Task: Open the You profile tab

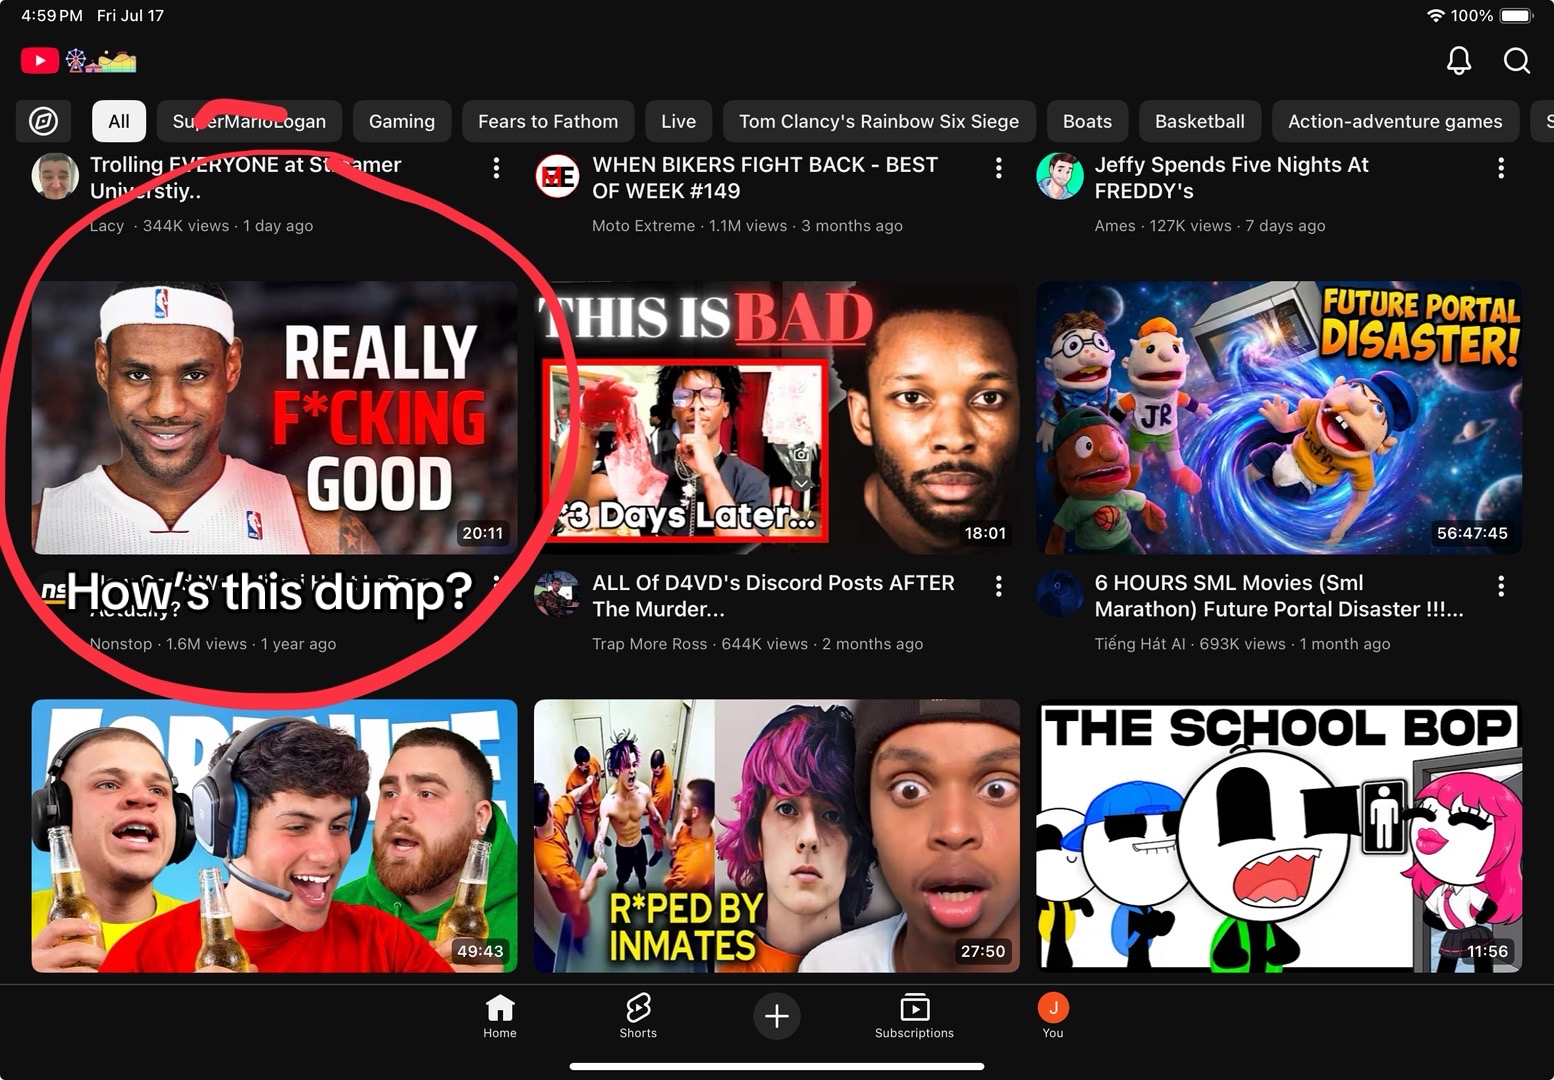Action: [x=1053, y=1016]
